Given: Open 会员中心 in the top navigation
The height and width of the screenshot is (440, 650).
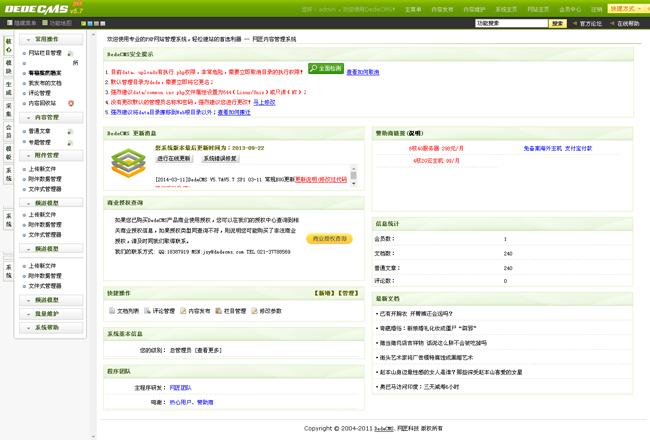Looking at the screenshot, I should (570, 9).
